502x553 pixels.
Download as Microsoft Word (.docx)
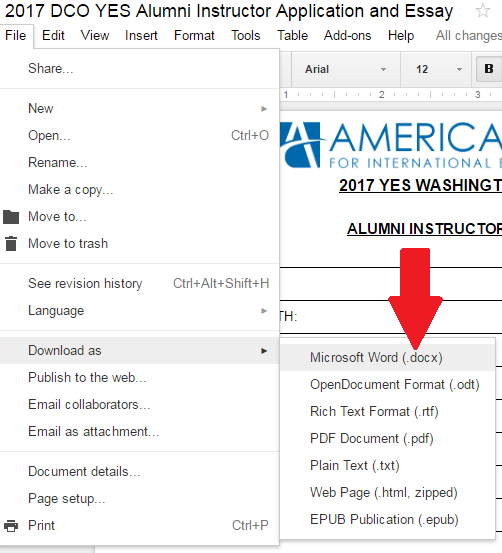pyautogui.click(x=387, y=358)
